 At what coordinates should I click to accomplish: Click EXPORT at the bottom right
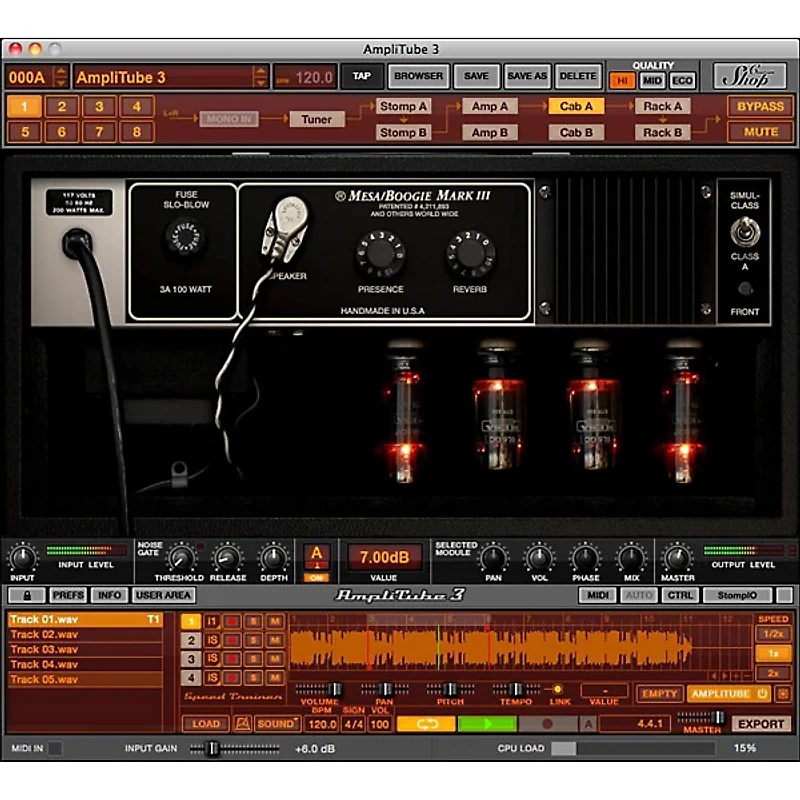(x=761, y=722)
